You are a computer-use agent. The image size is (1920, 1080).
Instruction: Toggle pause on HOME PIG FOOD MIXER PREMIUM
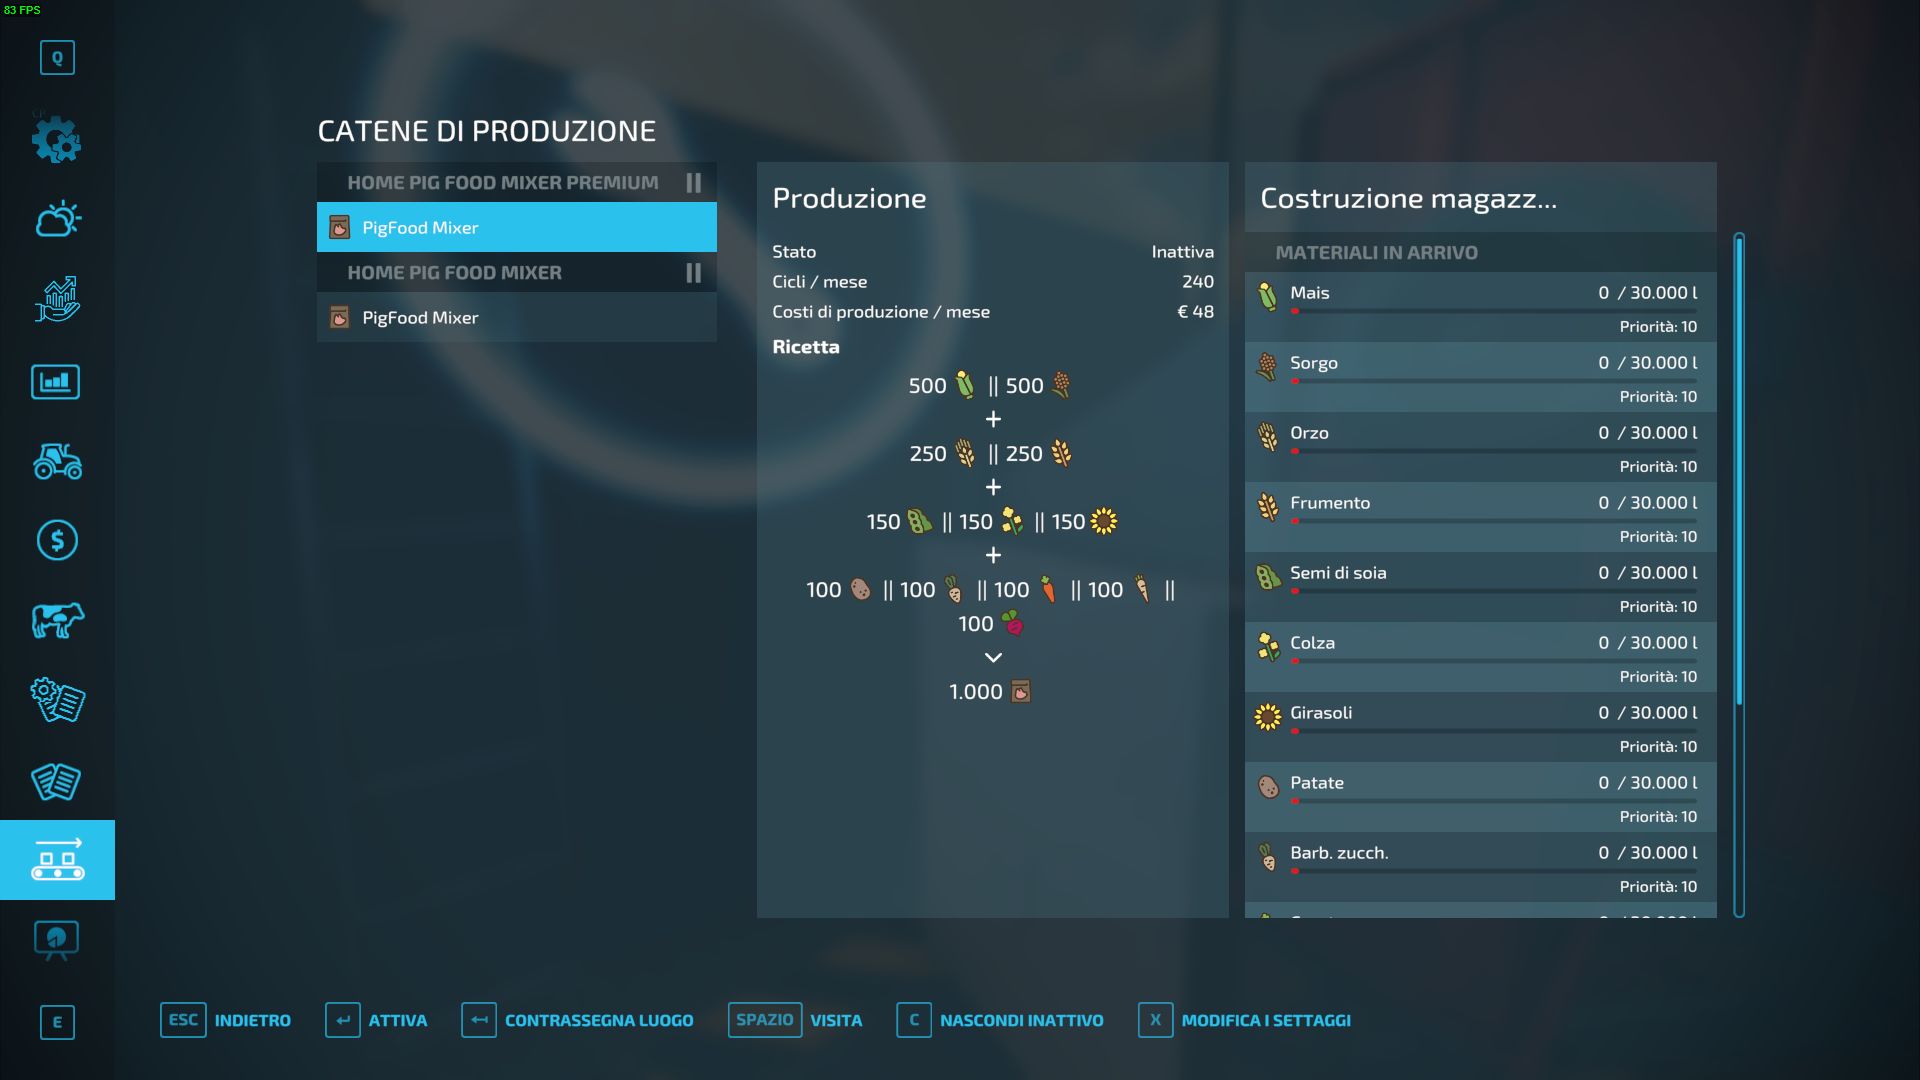pyautogui.click(x=692, y=182)
